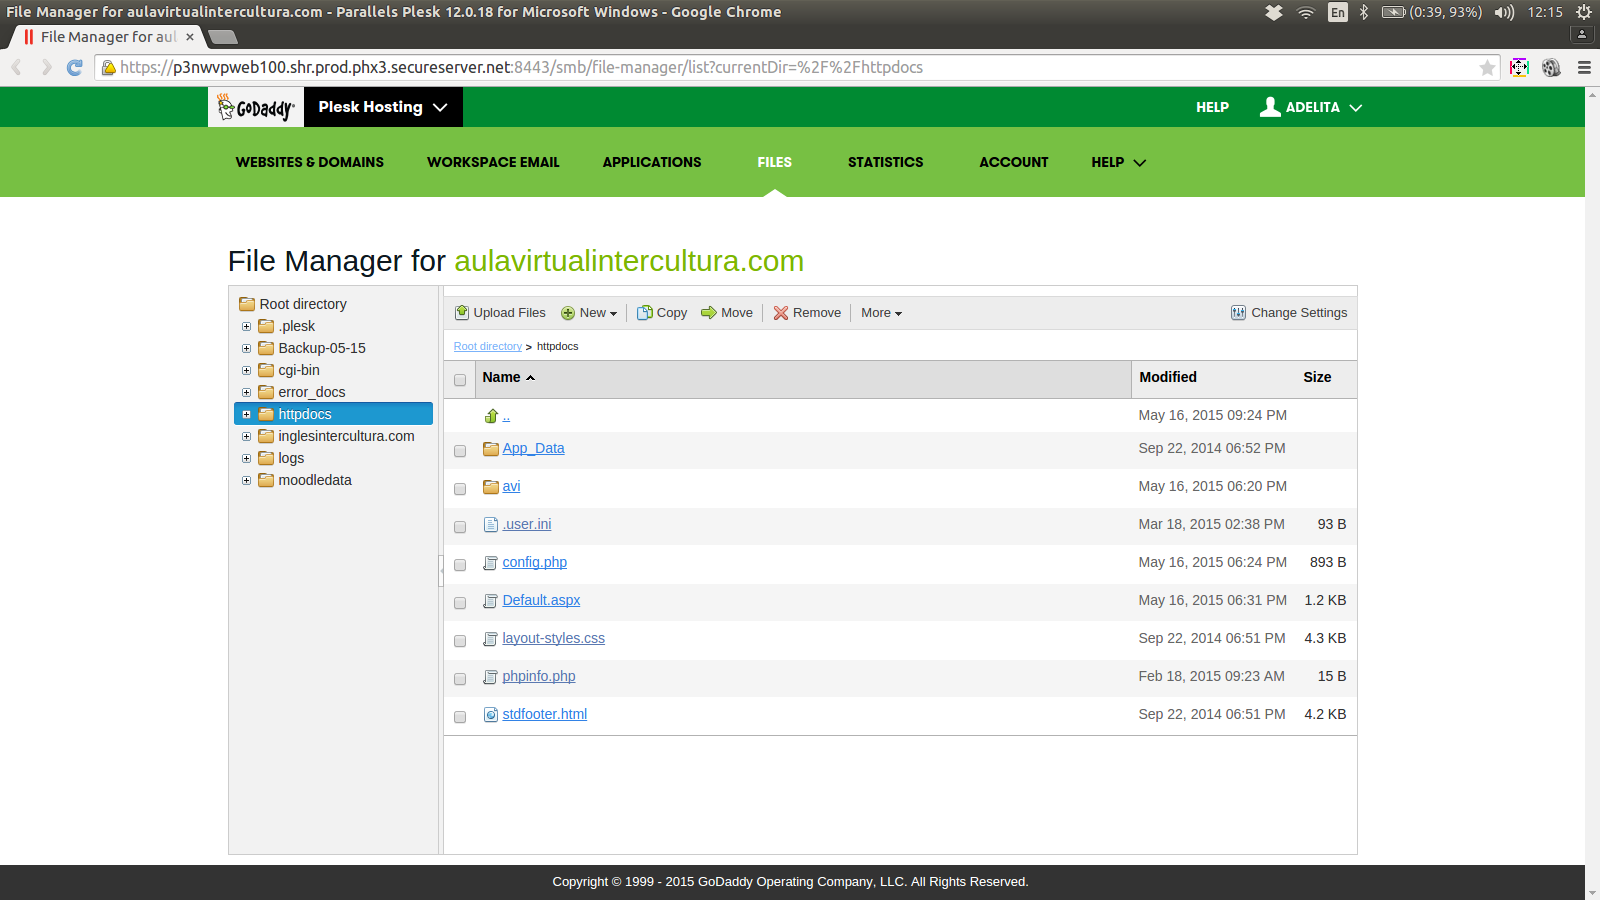Image resolution: width=1600 pixels, height=900 pixels.
Task: Open Plesk Hosting dropdown
Action: pyautogui.click(x=383, y=107)
